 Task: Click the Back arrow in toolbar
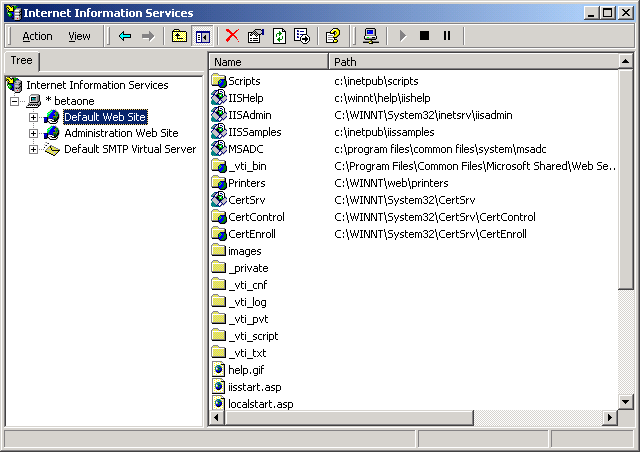click(125, 36)
